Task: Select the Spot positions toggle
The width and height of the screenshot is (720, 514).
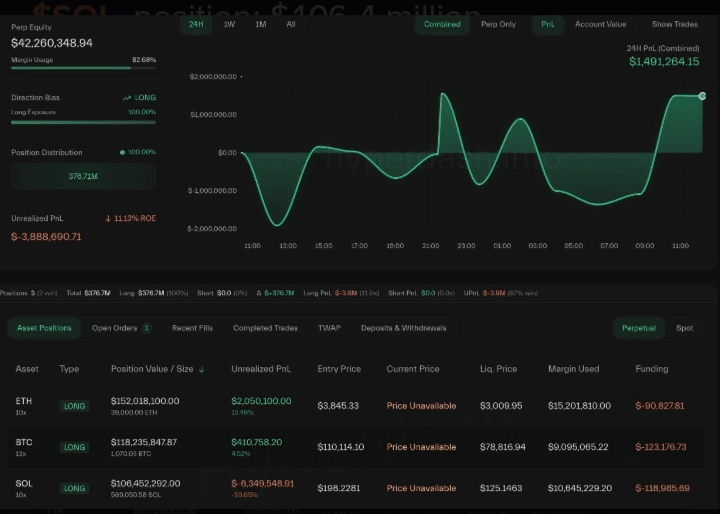Action: 684,328
